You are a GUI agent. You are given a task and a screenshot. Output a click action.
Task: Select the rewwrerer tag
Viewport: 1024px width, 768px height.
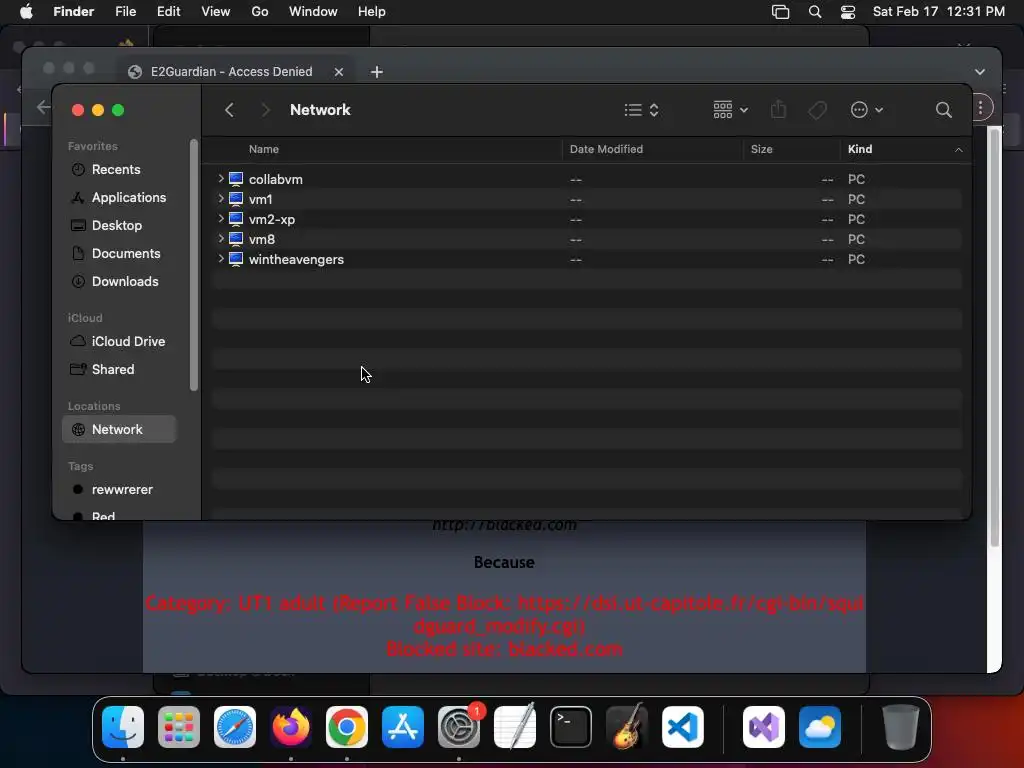119,490
